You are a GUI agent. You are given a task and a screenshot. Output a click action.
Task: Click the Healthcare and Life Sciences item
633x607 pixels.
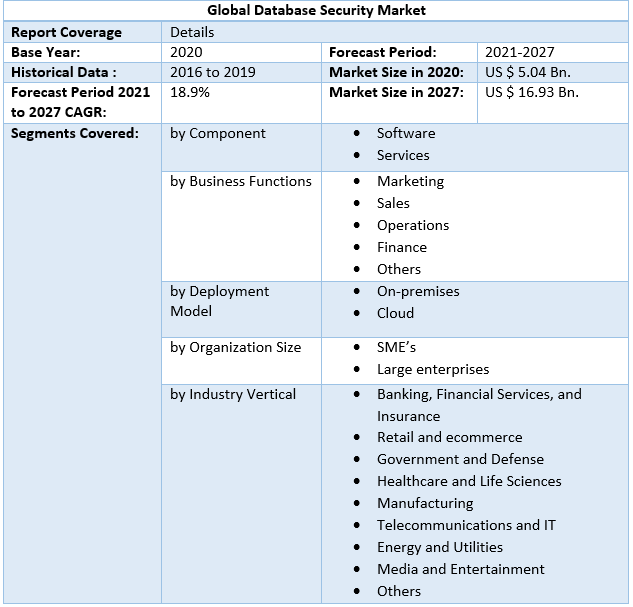click(x=469, y=481)
